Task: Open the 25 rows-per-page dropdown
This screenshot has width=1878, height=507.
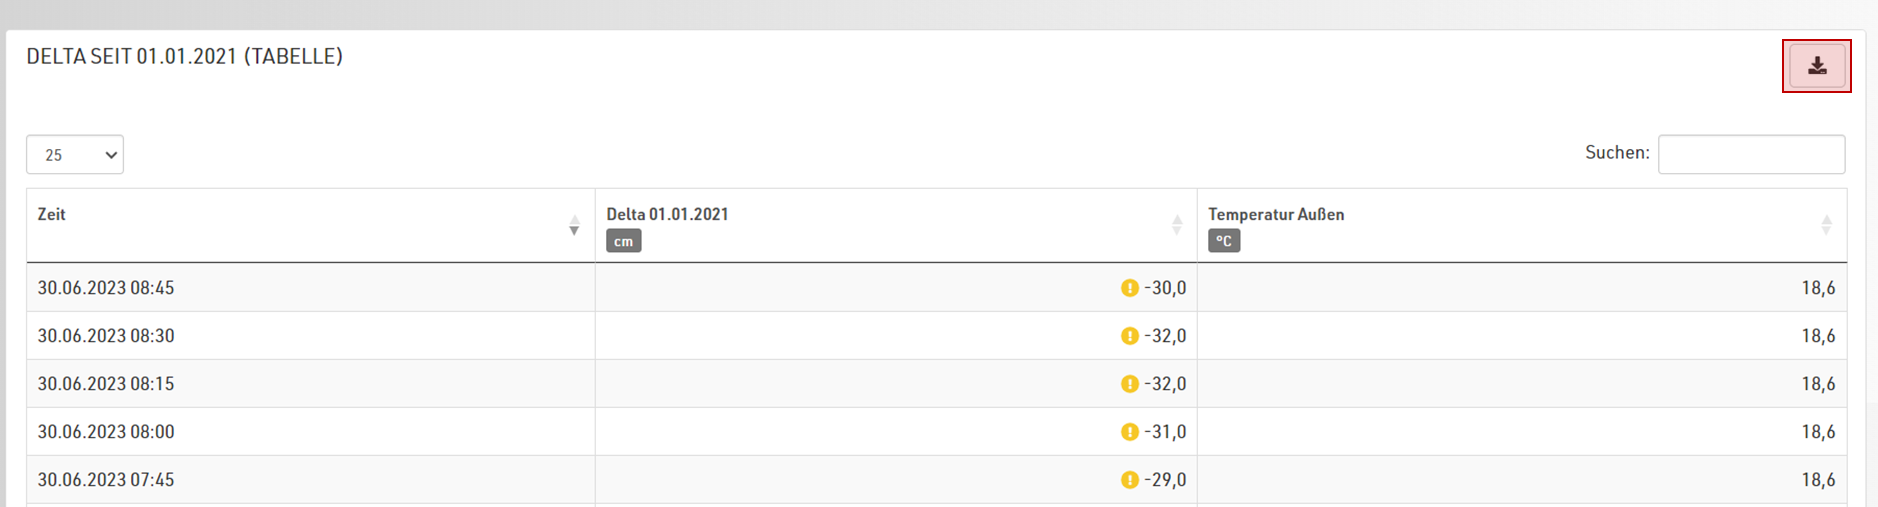Action: 75,155
